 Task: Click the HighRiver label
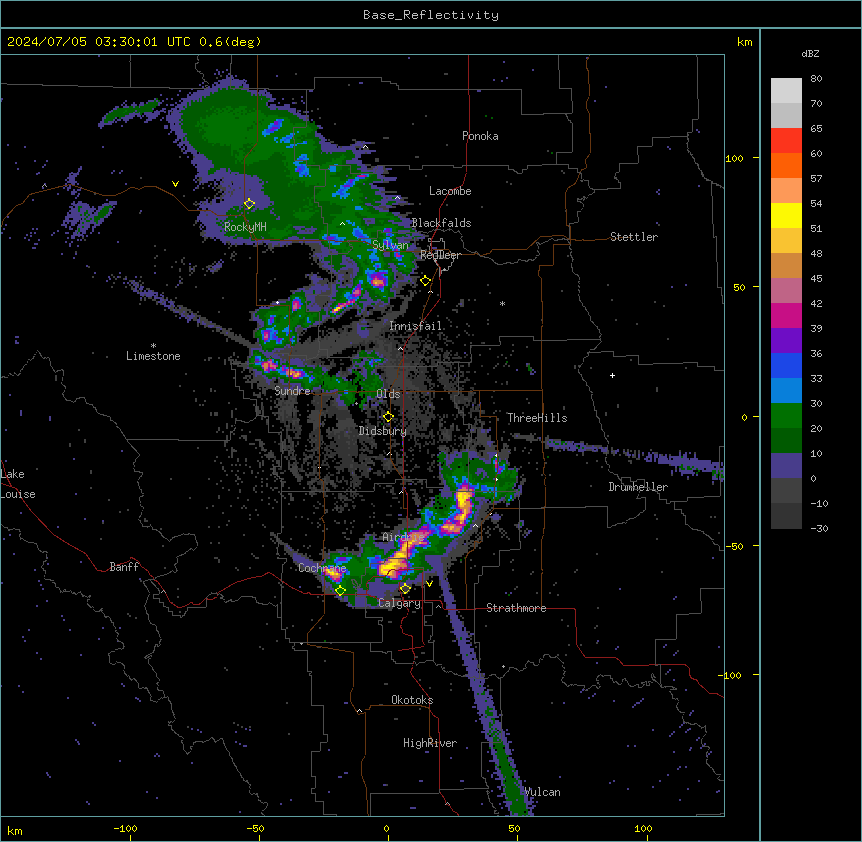pyautogui.click(x=430, y=743)
